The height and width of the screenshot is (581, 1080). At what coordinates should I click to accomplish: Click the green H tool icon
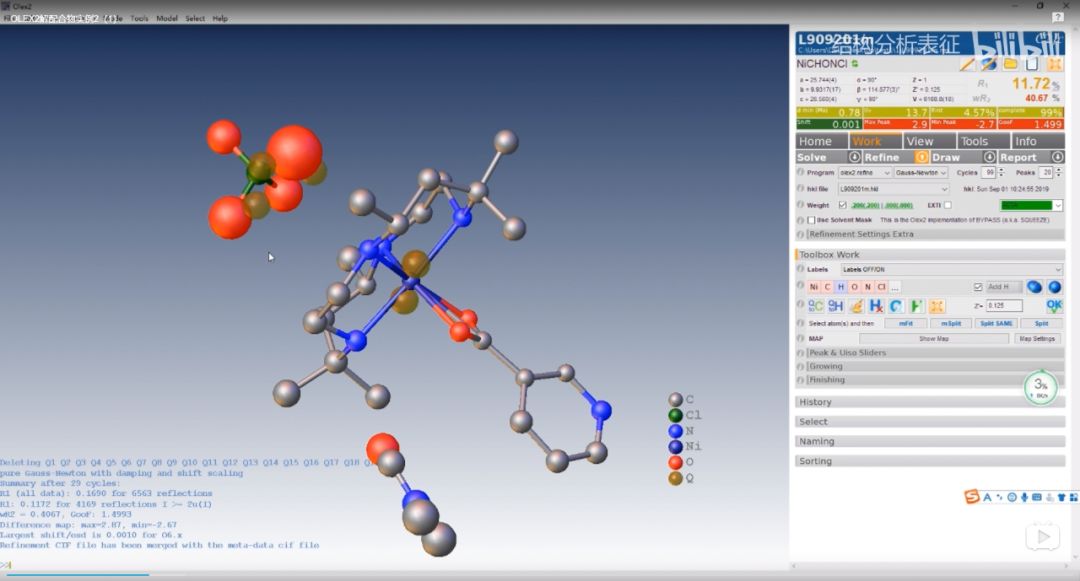point(916,306)
